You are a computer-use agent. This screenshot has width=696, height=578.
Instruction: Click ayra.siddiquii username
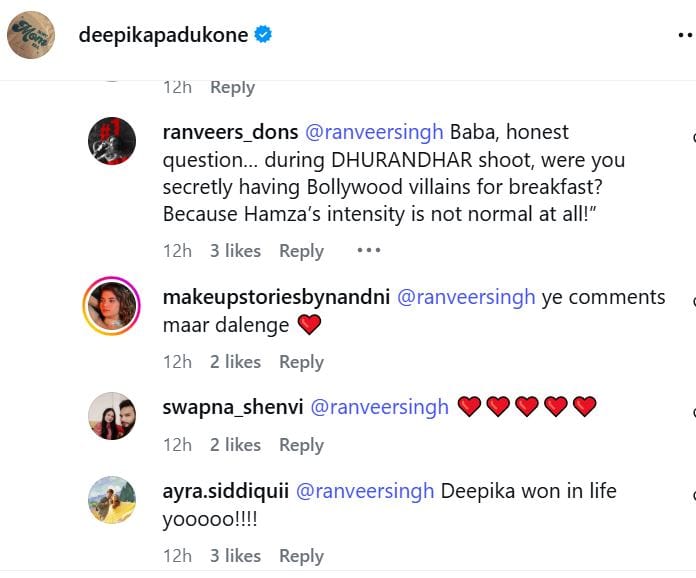click(x=226, y=491)
